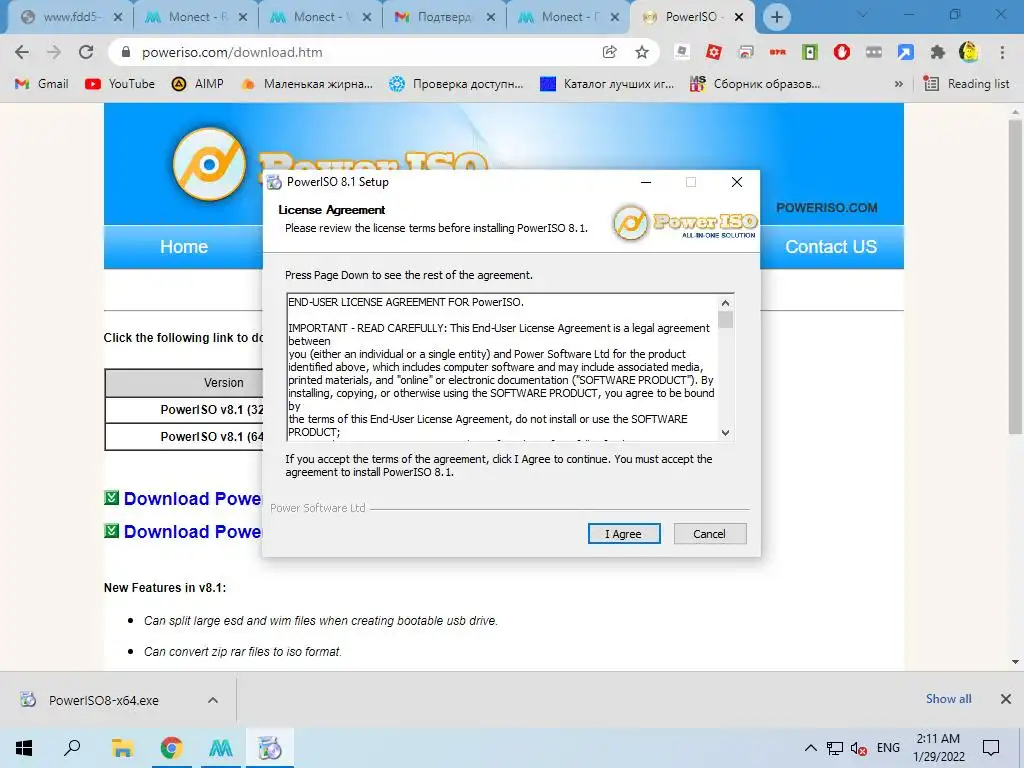Open the red BTR extension
This screenshot has width=1024, height=768.
[x=777, y=52]
